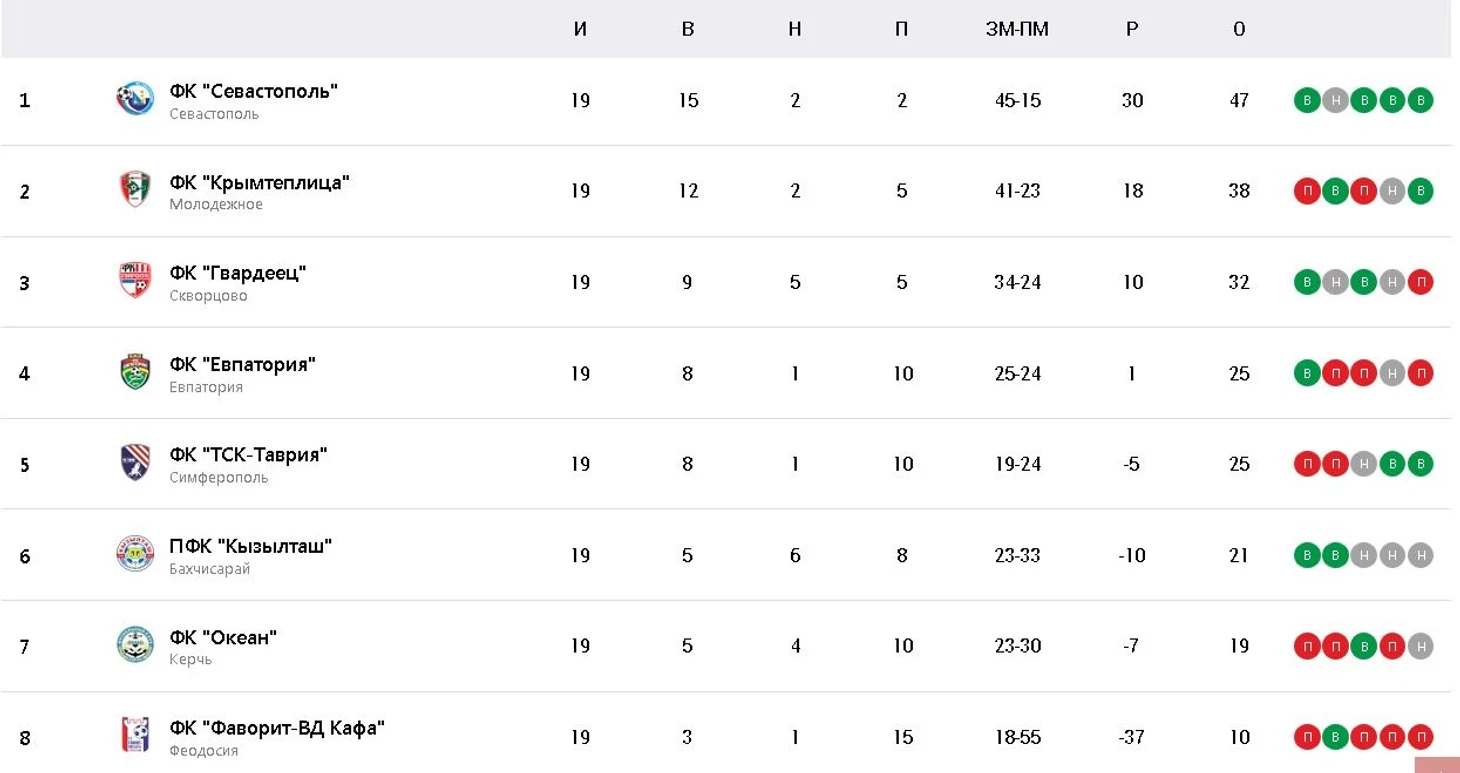Click the FC Sevastopol team logo
Screen dimensions: 1460x773
[x=135, y=99]
